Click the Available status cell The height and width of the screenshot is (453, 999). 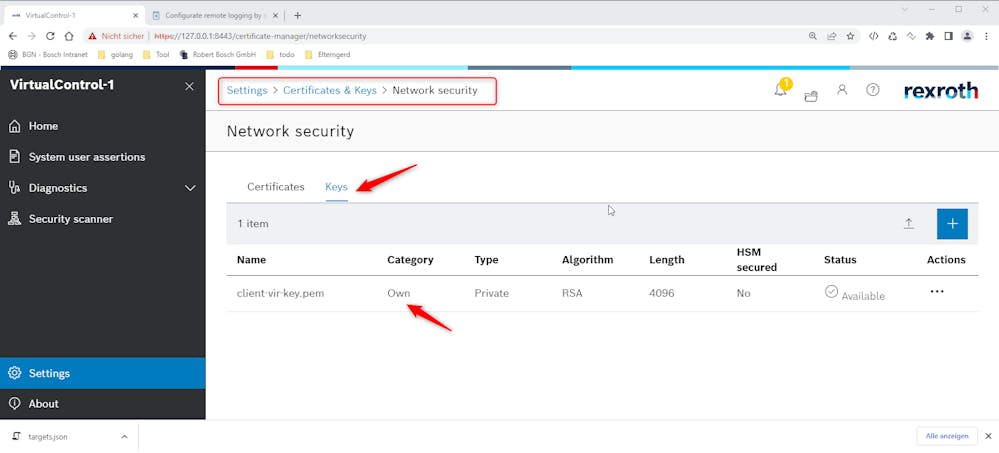pyautogui.click(x=854, y=294)
